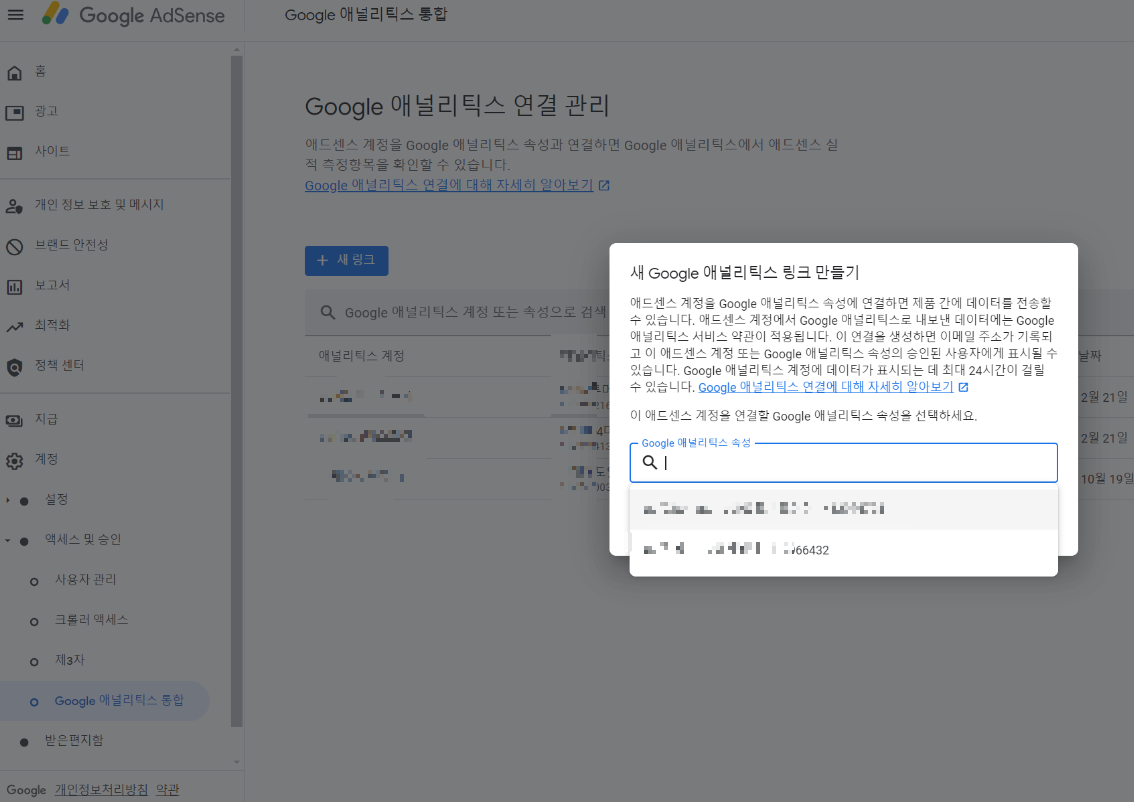This screenshot has height=802, width=1134.
Task: Click the 지급 payments icon
Action: click(x=14, y=420)
